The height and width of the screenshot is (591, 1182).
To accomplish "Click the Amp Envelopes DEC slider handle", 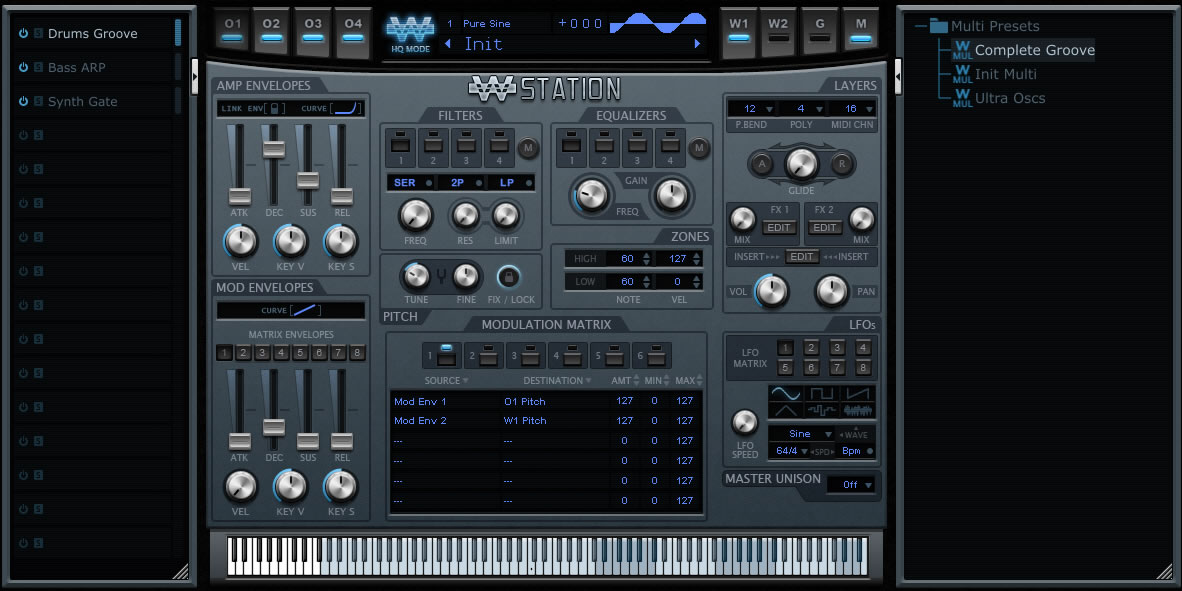I will click(274, 149).
